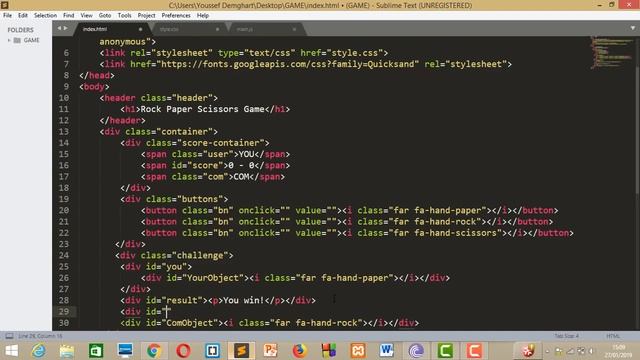Open XAMPP from taskbar
This screenshot has width=640, height=360.
click(x=358, y=351)
